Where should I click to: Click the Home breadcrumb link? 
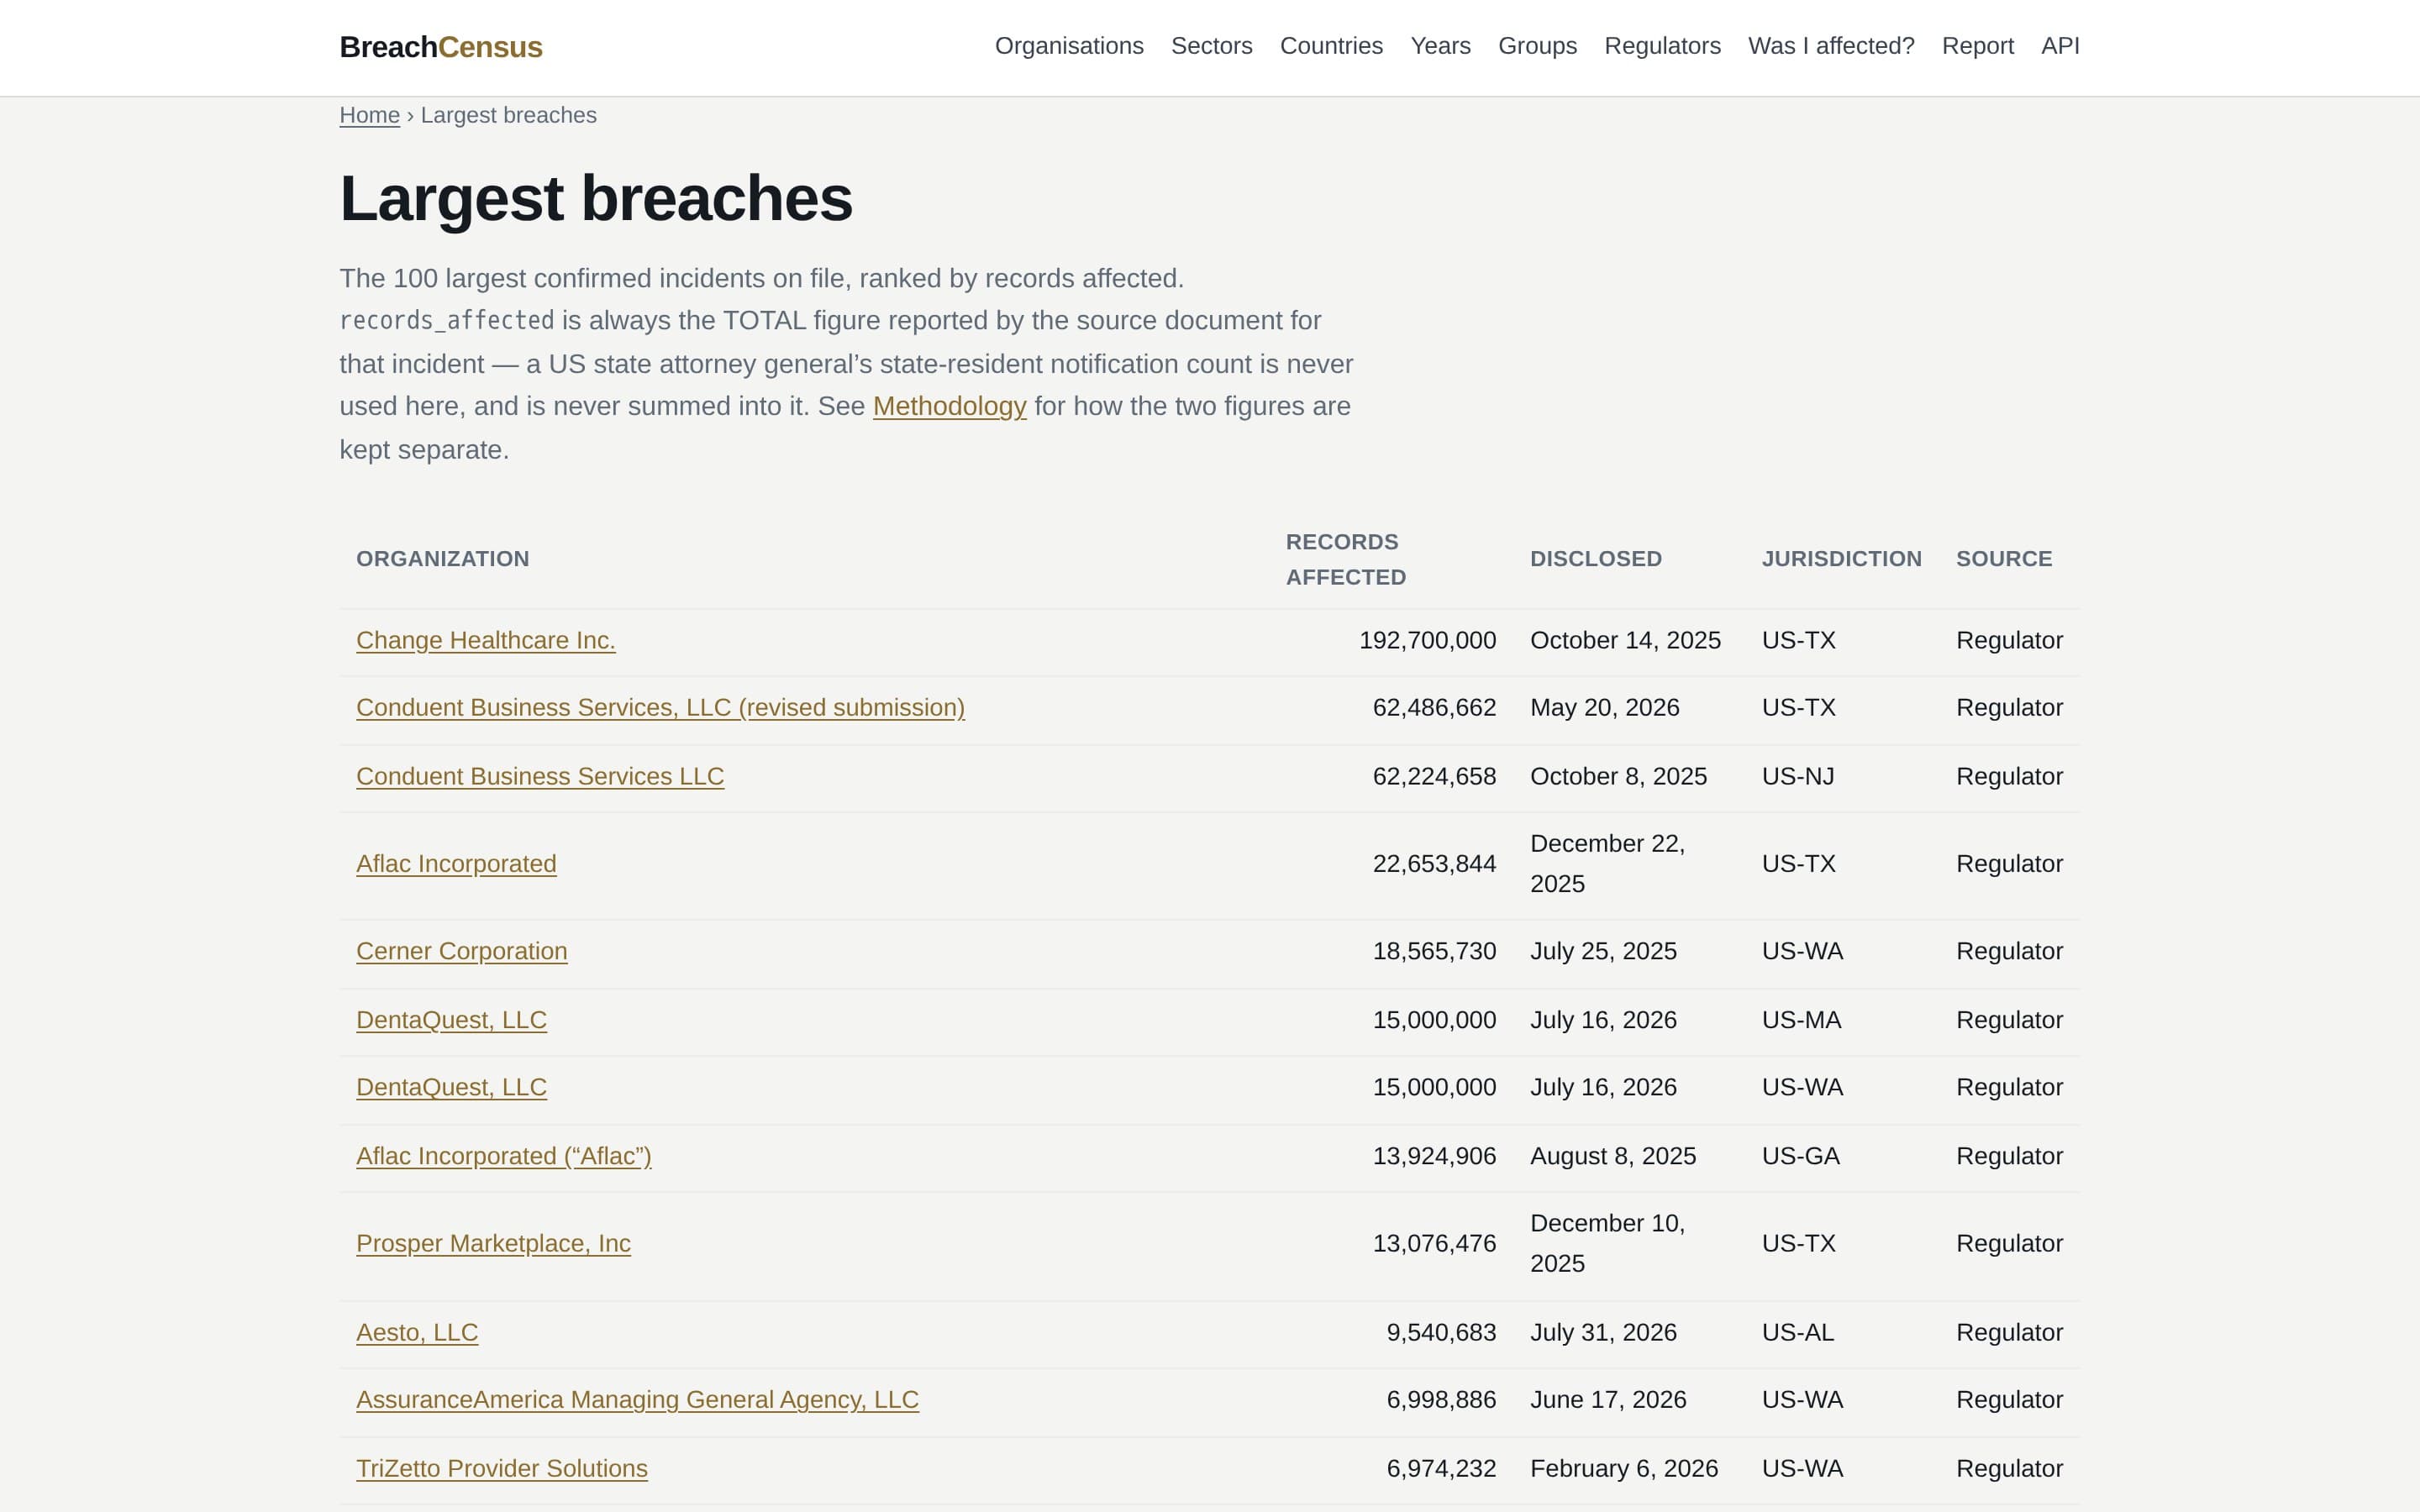pyautogui.click(x=369, y=115)
